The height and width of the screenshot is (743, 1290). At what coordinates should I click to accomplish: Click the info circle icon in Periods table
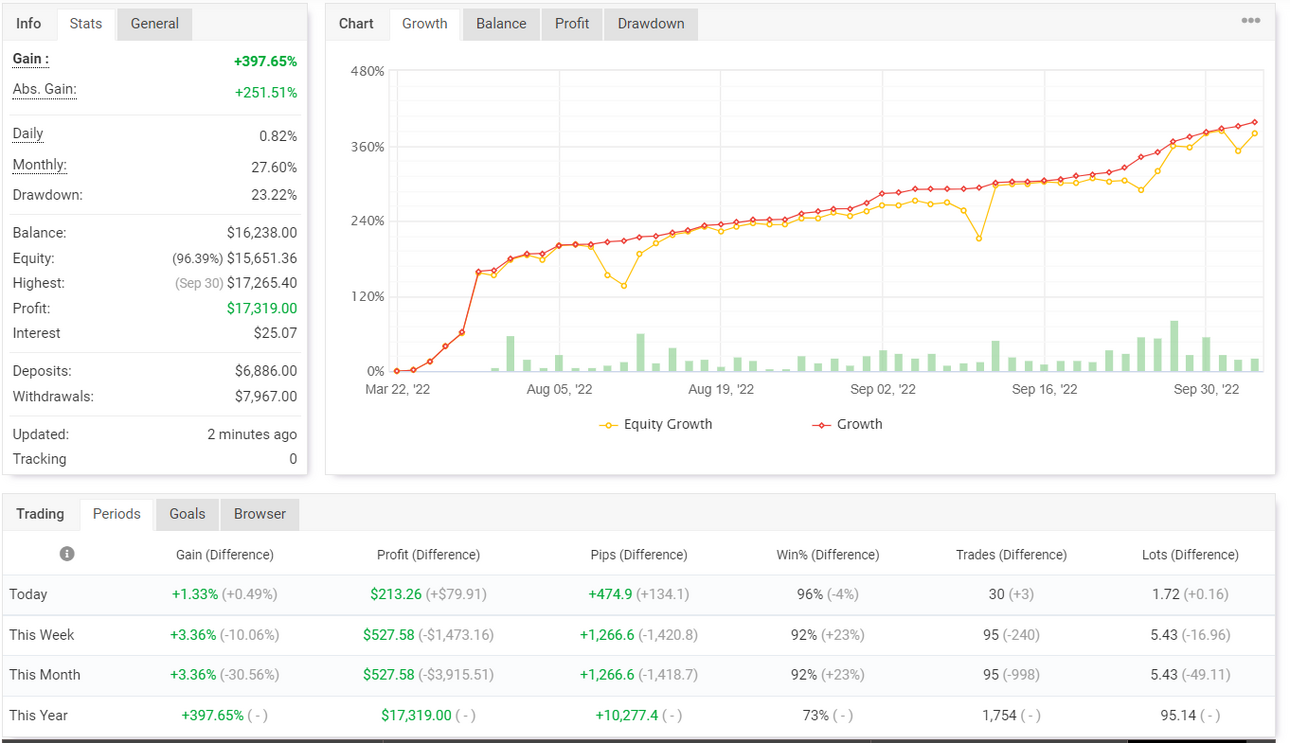coord(67,553)
